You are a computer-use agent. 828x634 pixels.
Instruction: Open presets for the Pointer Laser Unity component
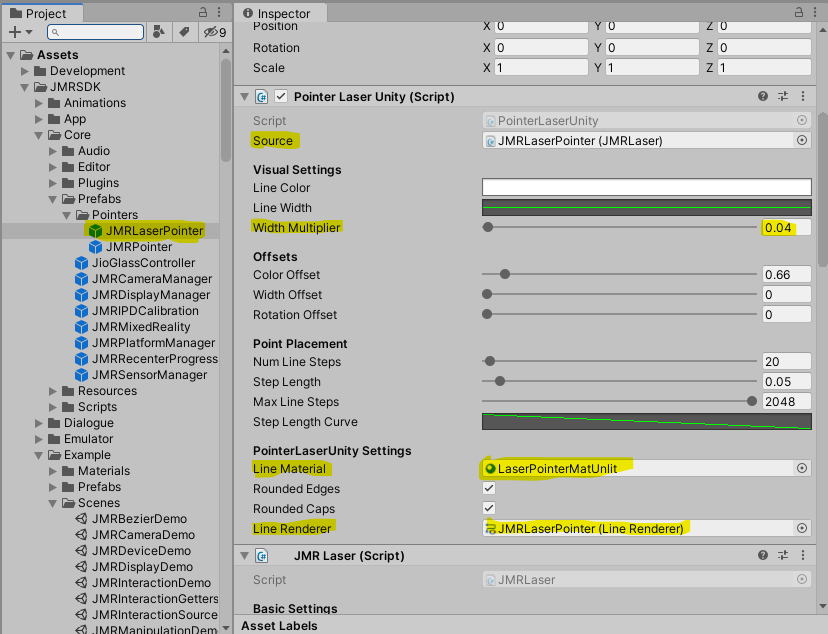pyautogui.click(x=784, y=96)
